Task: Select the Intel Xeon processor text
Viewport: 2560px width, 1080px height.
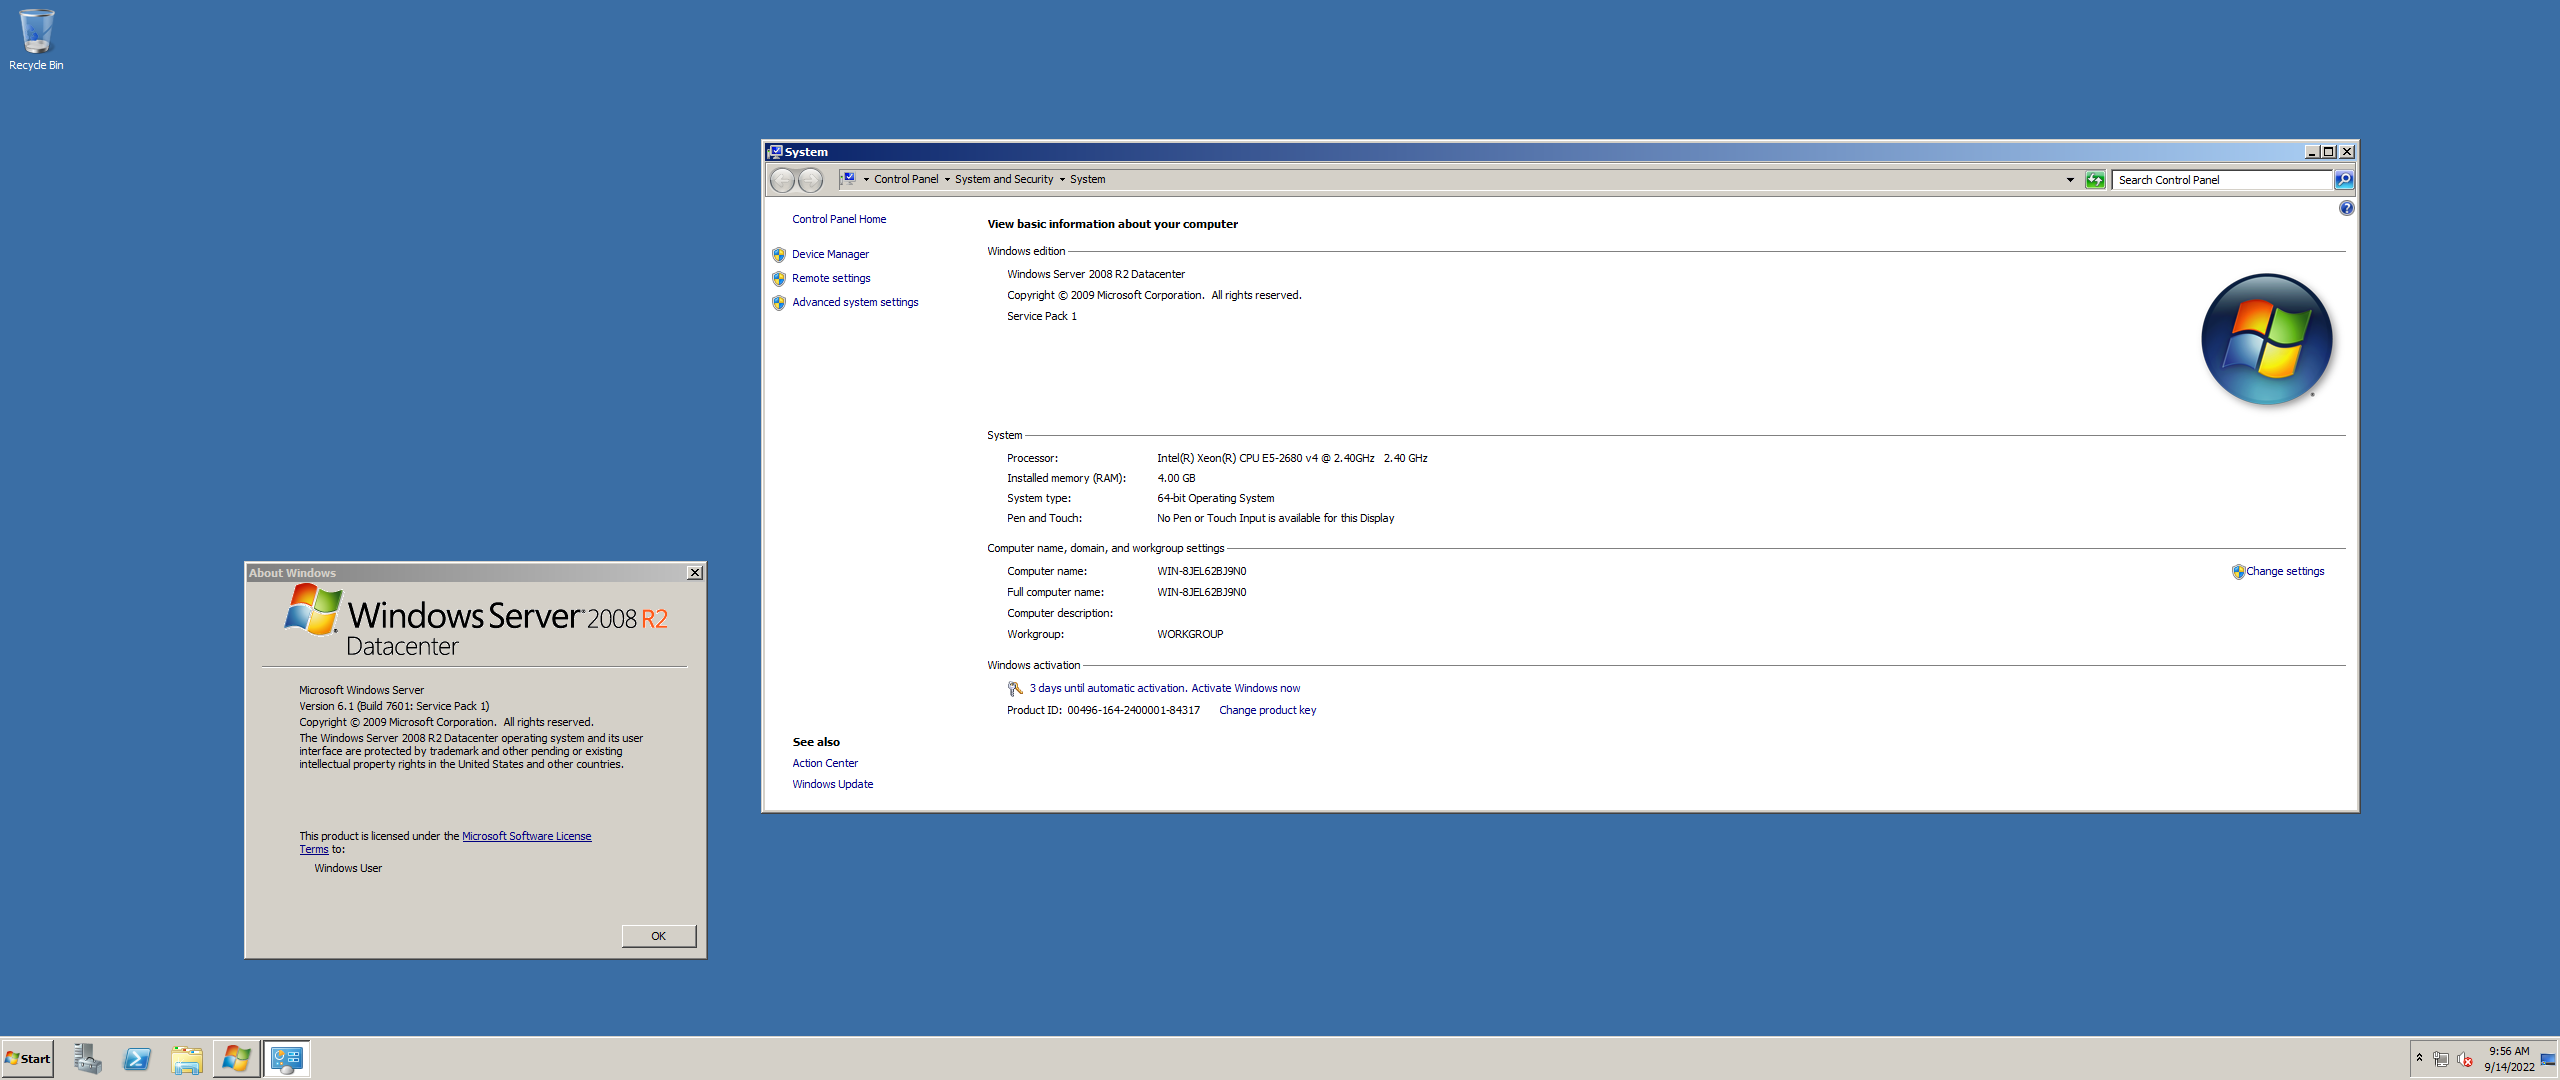Action: tap(1292, 458)
